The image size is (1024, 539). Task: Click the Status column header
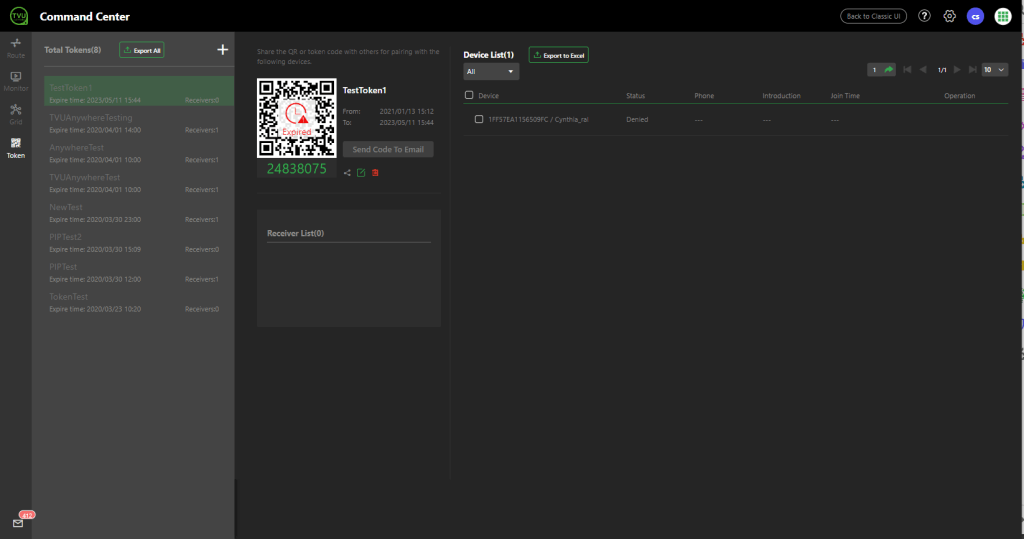[635, 95]
